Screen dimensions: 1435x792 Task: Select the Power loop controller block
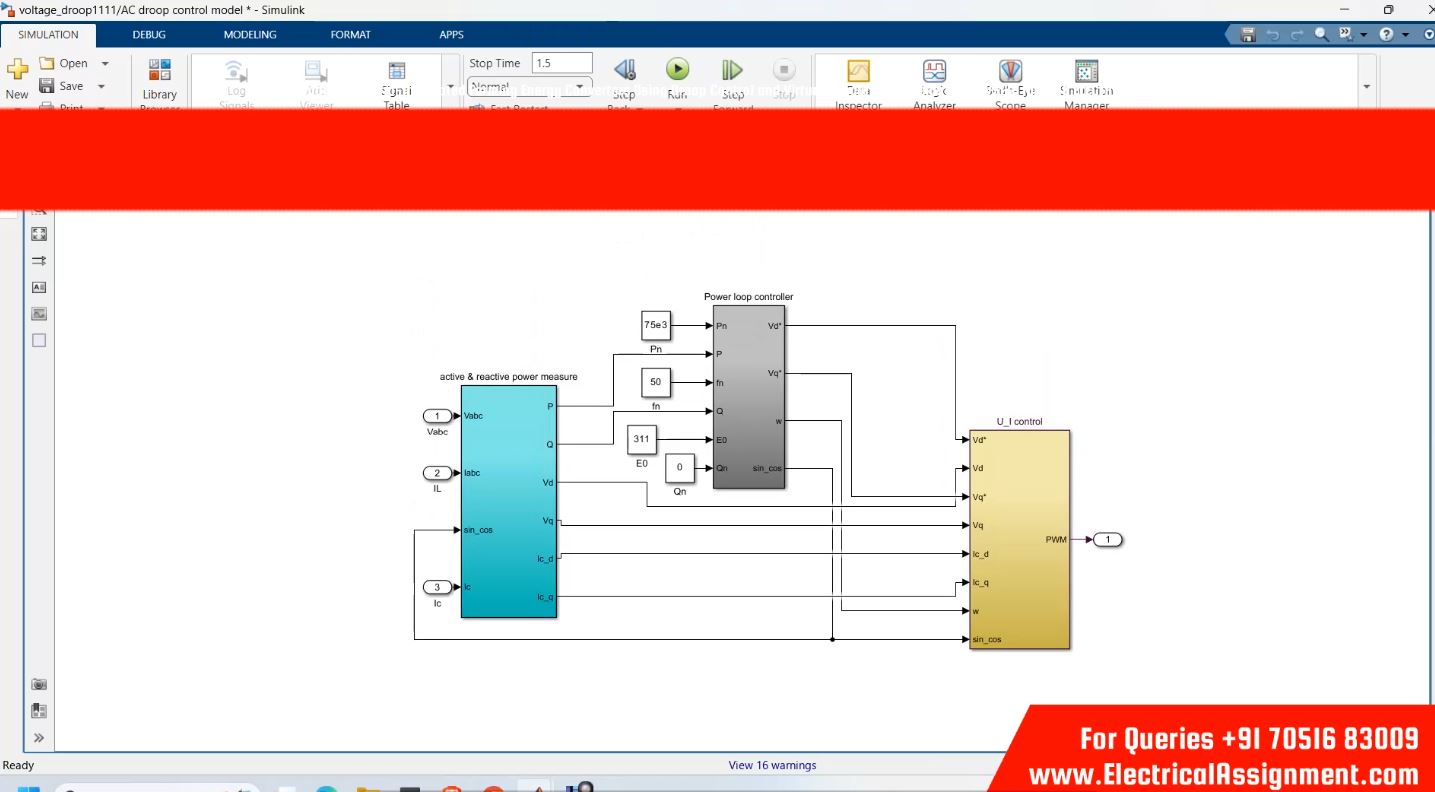pyautogui.click(x=748, y=397)
